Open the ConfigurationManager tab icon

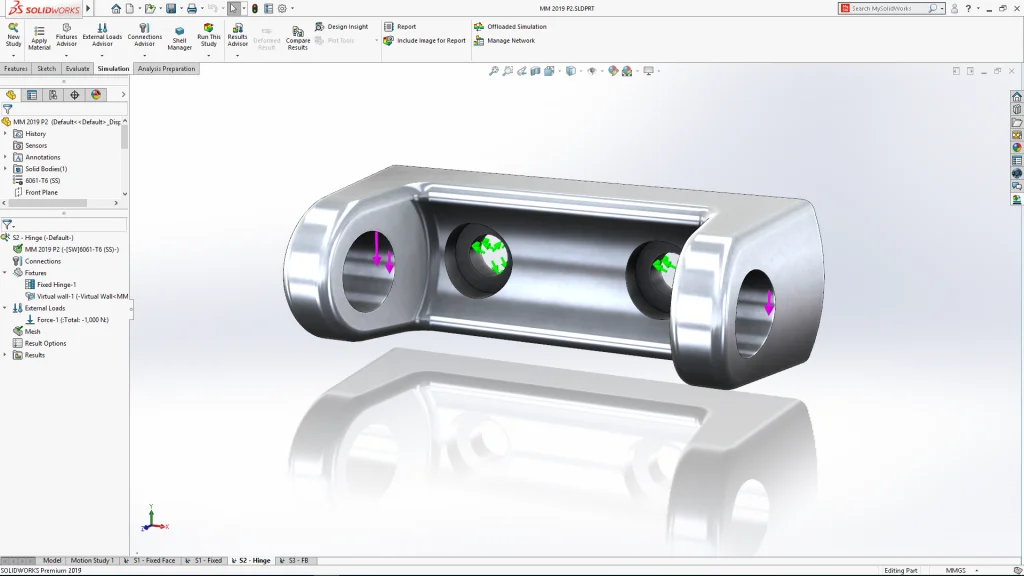click(53, 95)
